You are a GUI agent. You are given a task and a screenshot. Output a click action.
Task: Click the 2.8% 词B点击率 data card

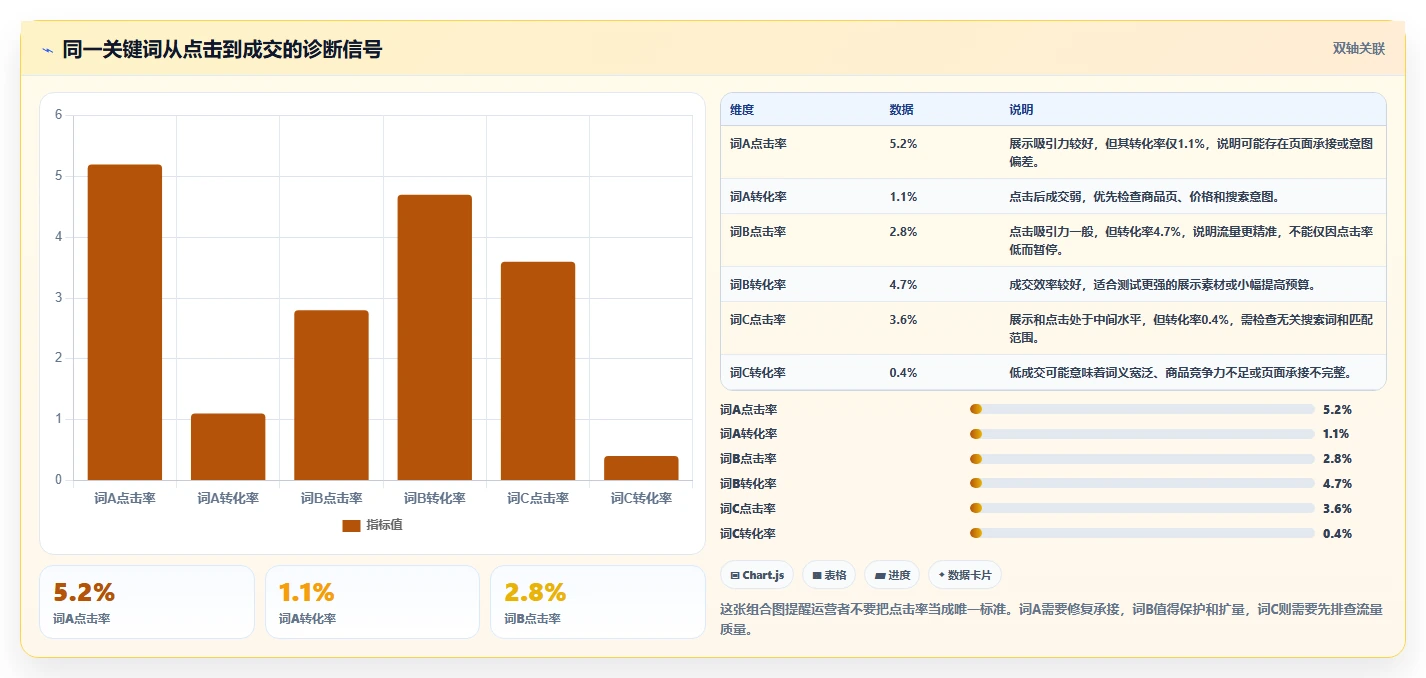pos(598,602)
